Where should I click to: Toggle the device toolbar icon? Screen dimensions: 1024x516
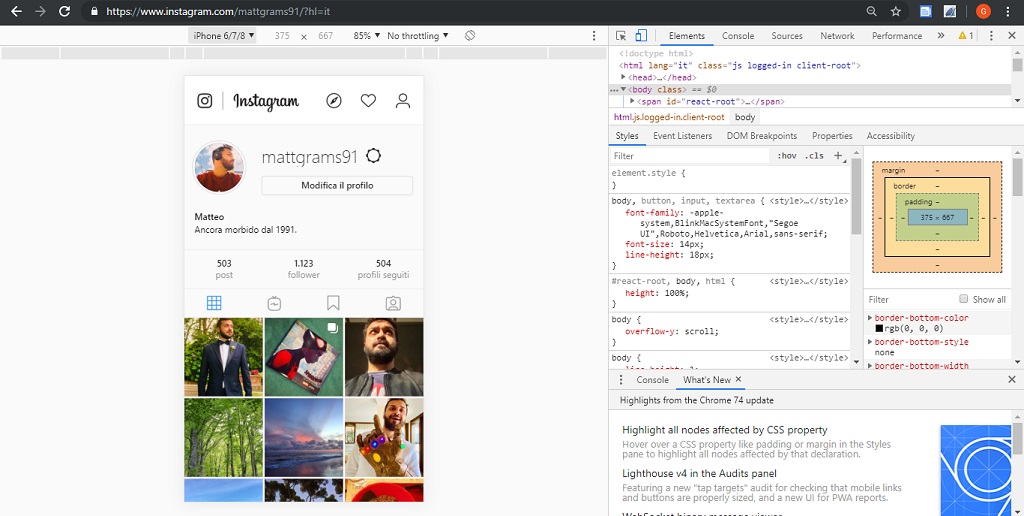pos(641,35)
